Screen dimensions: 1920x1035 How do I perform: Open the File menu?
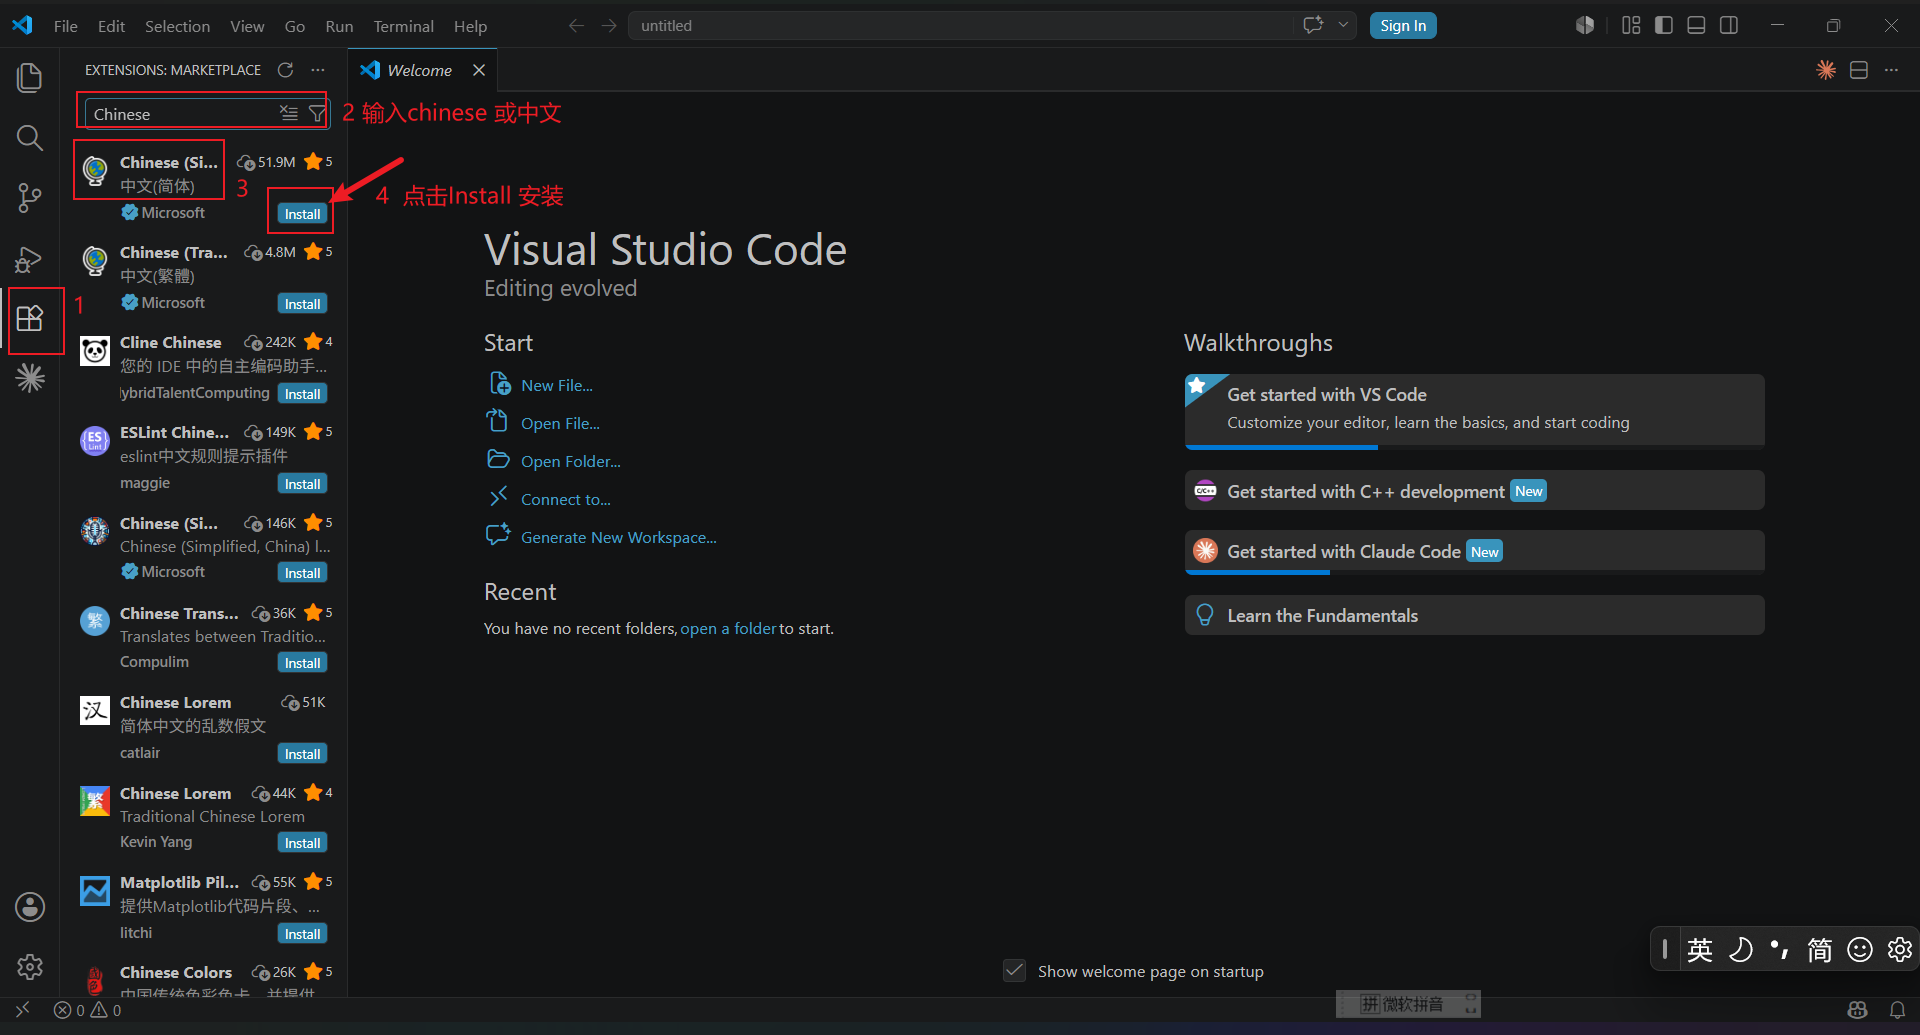[x=66, y=26]
